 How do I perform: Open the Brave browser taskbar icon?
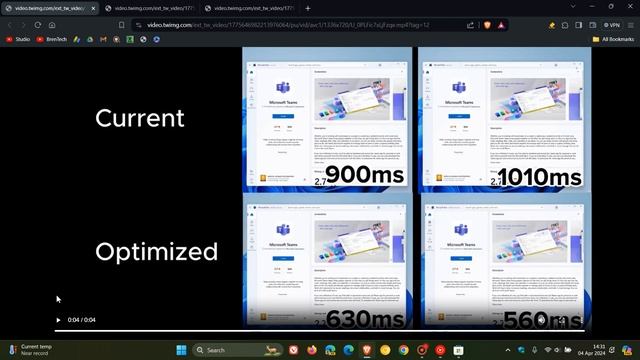367,350
